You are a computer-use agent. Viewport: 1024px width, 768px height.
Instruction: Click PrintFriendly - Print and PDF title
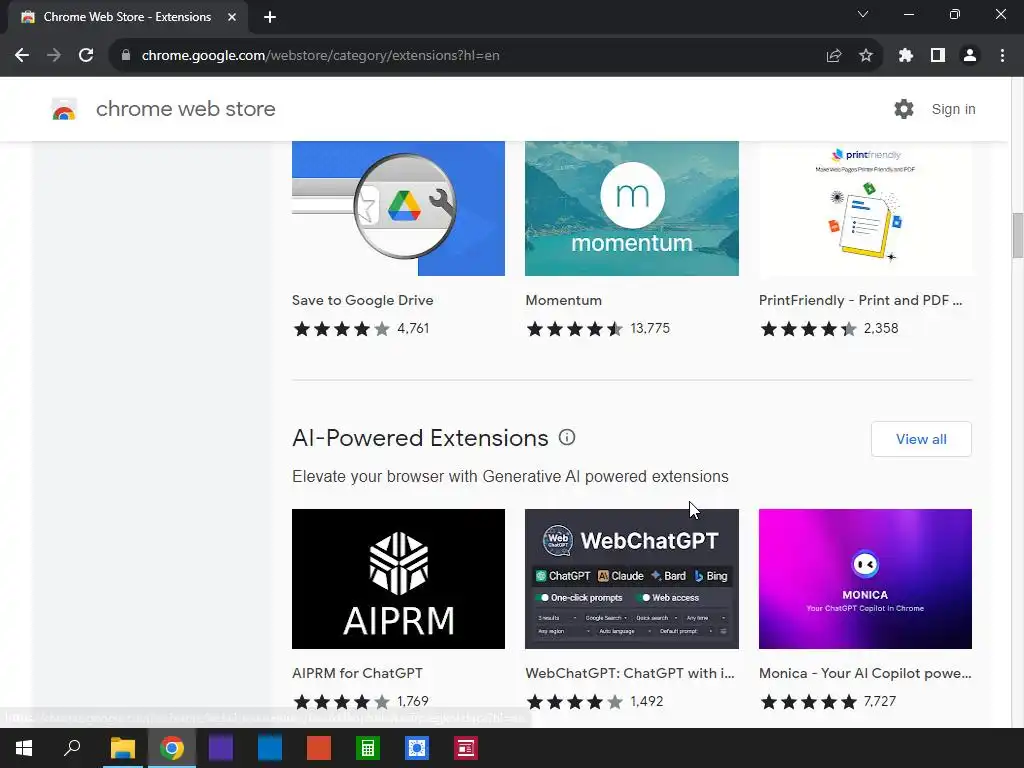click(x=860, y=300)
